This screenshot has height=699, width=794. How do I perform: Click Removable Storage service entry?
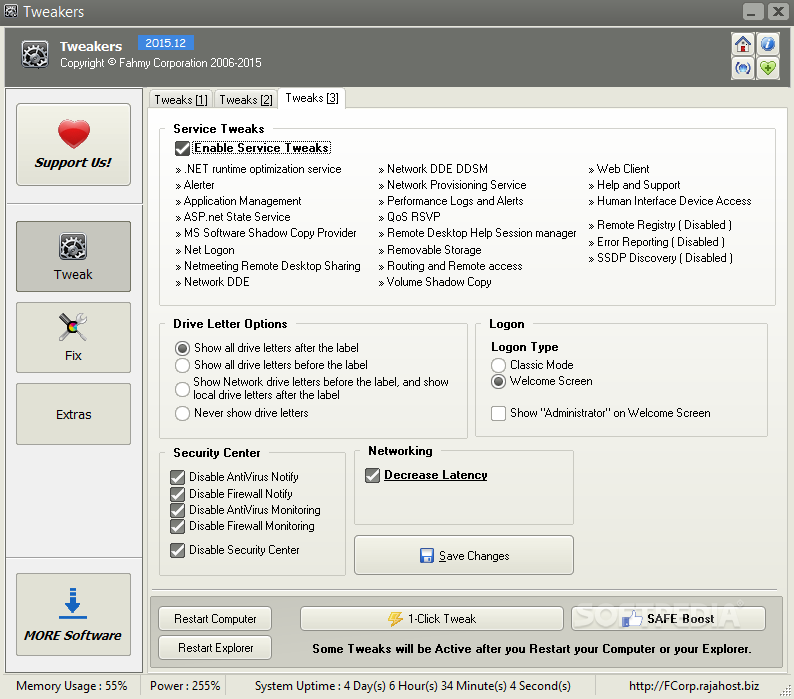tap(430, 250)
